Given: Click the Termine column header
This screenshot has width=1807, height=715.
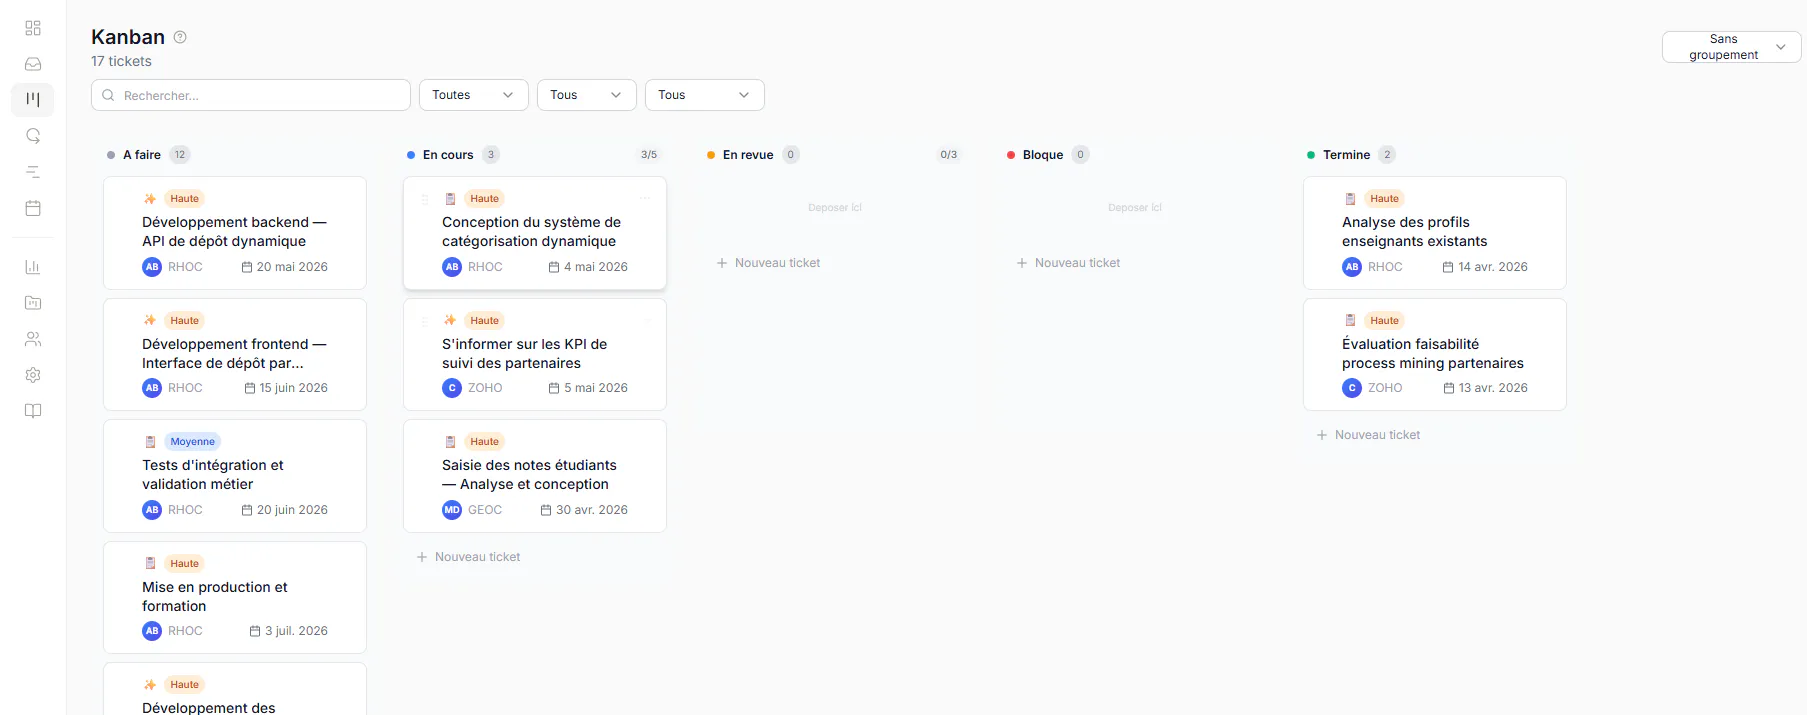Looking at the screenshot, I should (x=1346, y=155).
